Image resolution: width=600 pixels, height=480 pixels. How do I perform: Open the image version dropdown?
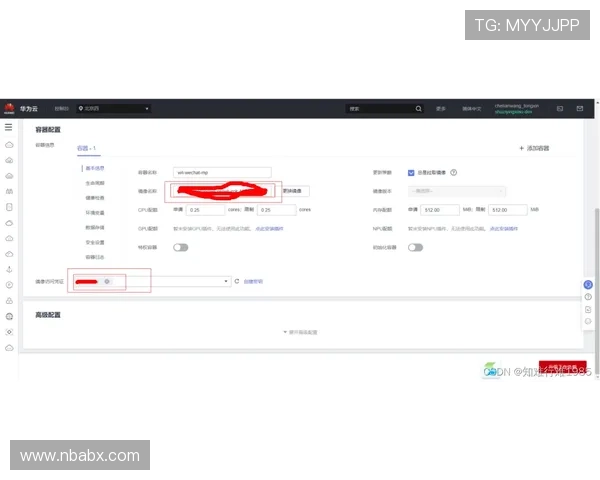pos(457,191)
